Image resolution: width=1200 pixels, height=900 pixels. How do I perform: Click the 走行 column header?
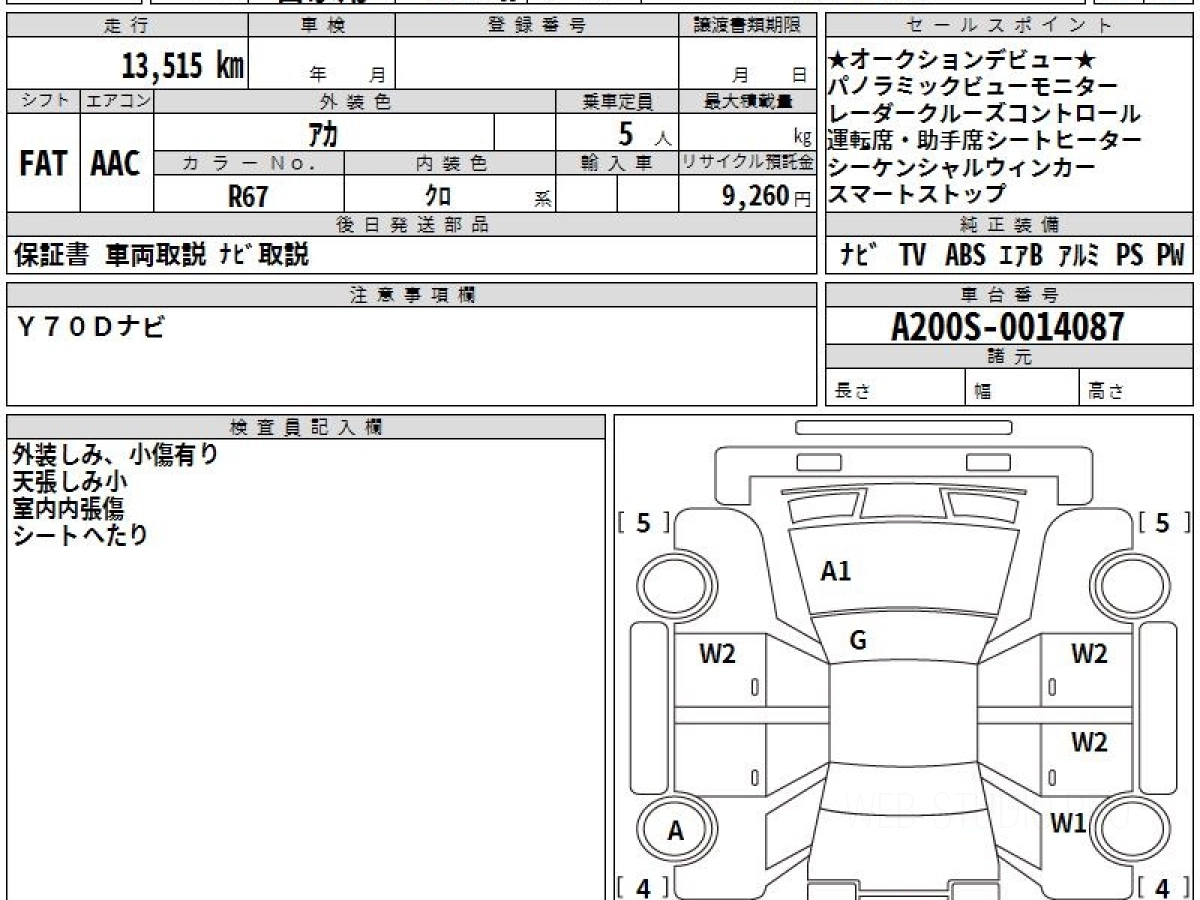[x=126, y=26]
